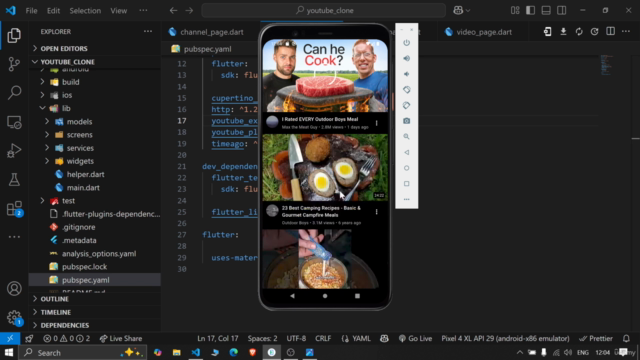Image resolution: width=640 pixels, height=360 pixels.
Task: Open the Testing flask view
Action: pos(14,179)
